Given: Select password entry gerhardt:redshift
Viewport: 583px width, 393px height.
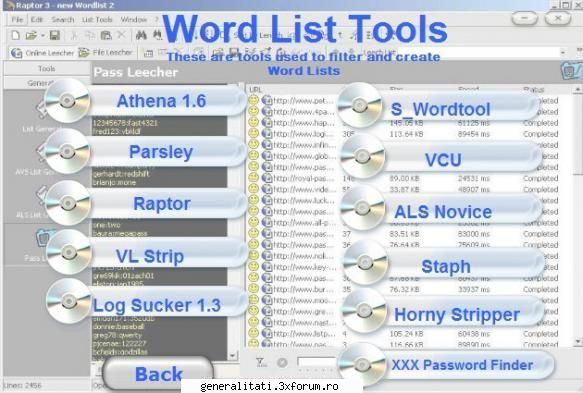Looking at the screenshot, I should point(121,174).
